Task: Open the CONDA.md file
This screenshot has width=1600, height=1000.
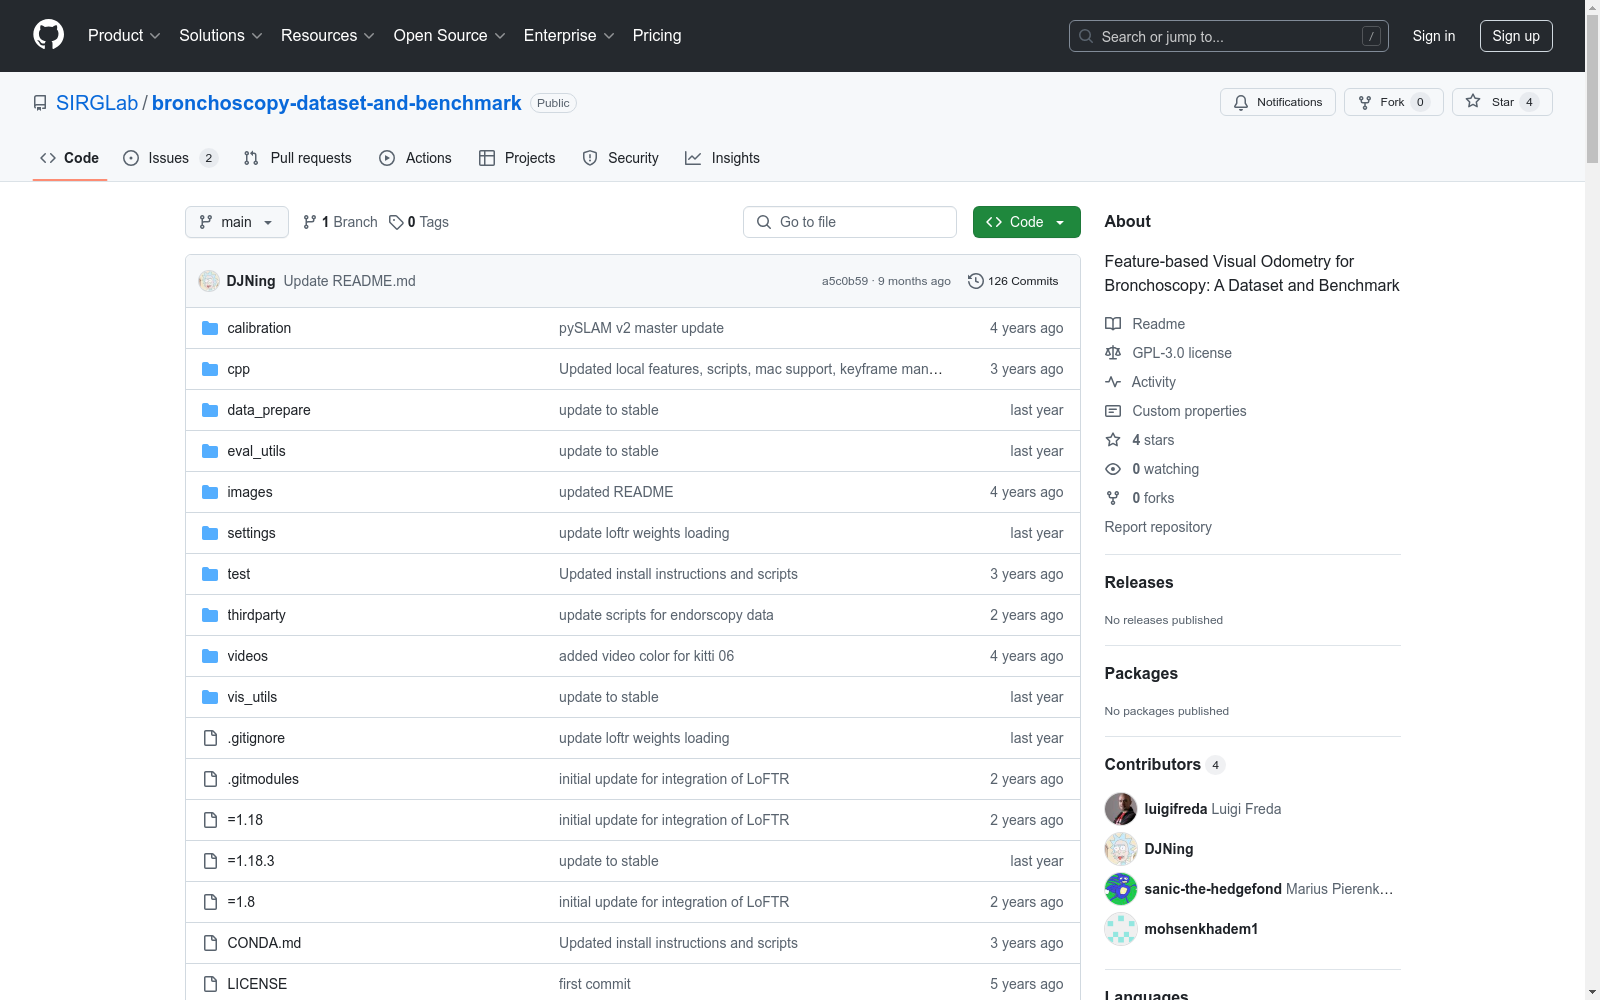Action: pyautogui.click(x=264, y=943)
